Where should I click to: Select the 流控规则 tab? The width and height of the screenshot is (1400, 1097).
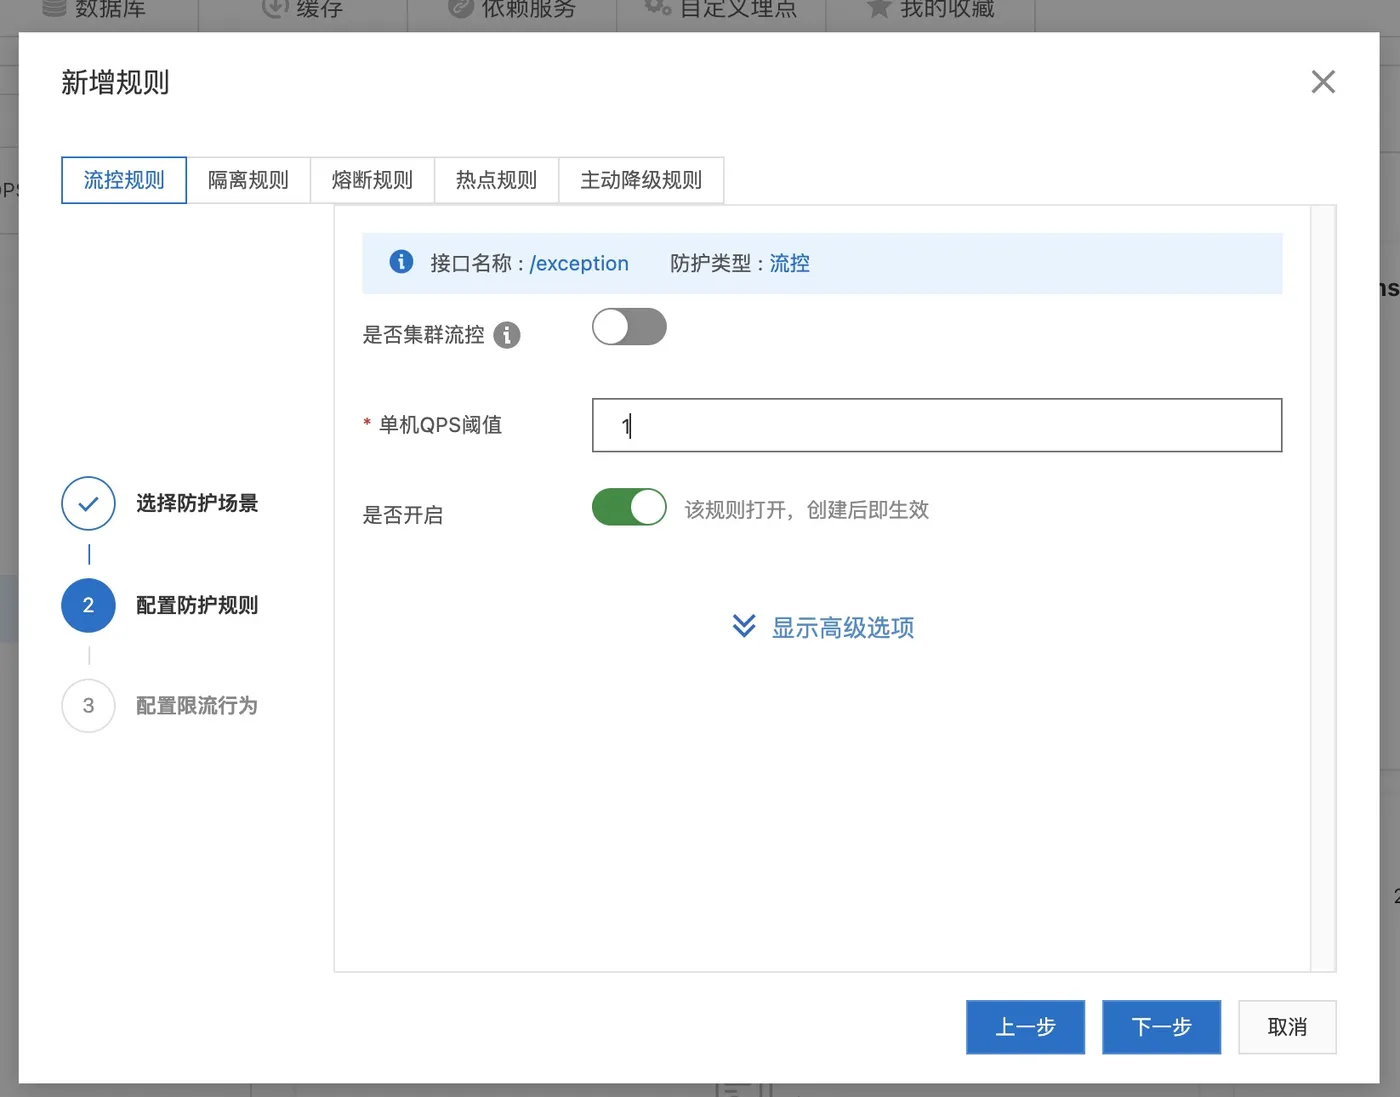tap(124, 180)
